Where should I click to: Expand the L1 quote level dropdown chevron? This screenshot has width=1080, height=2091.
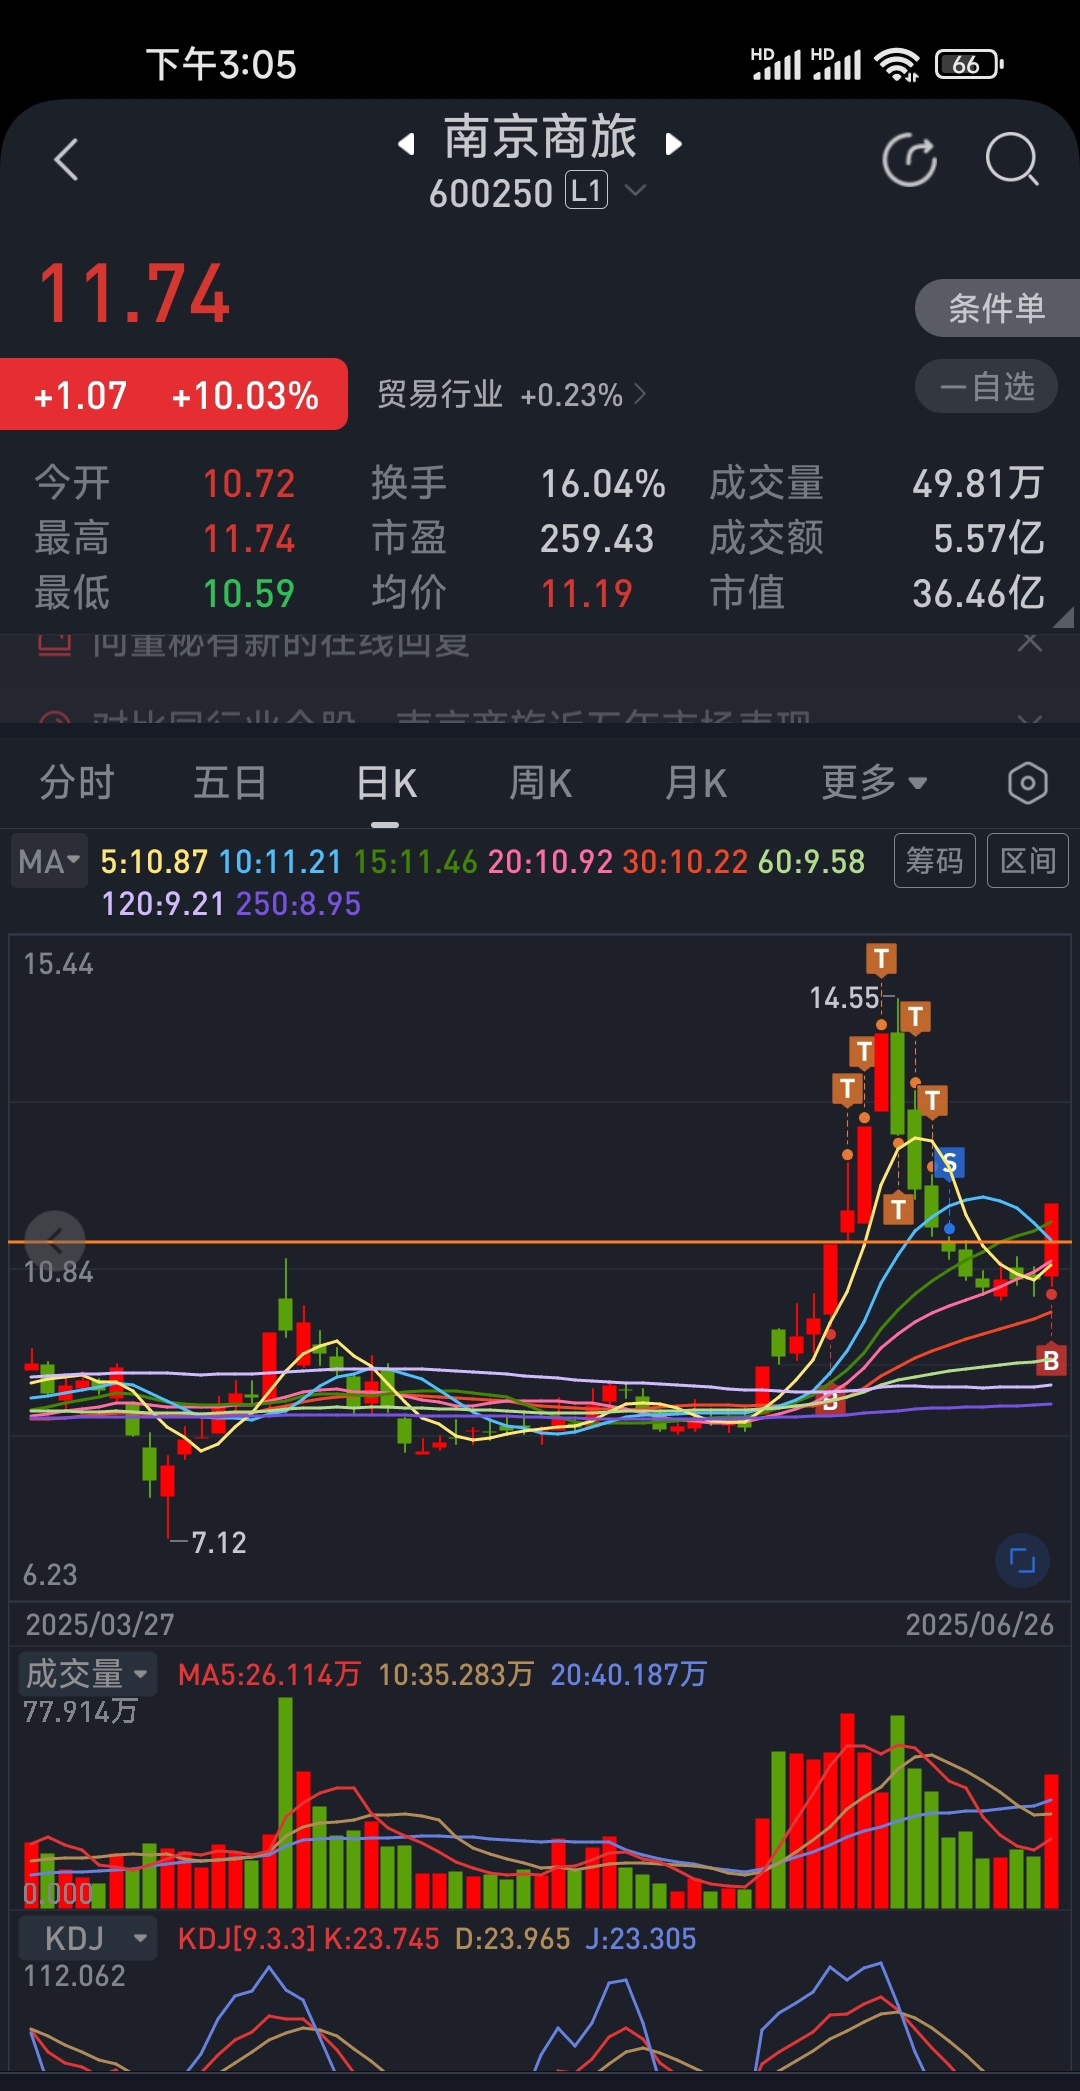tap(635, 190)
